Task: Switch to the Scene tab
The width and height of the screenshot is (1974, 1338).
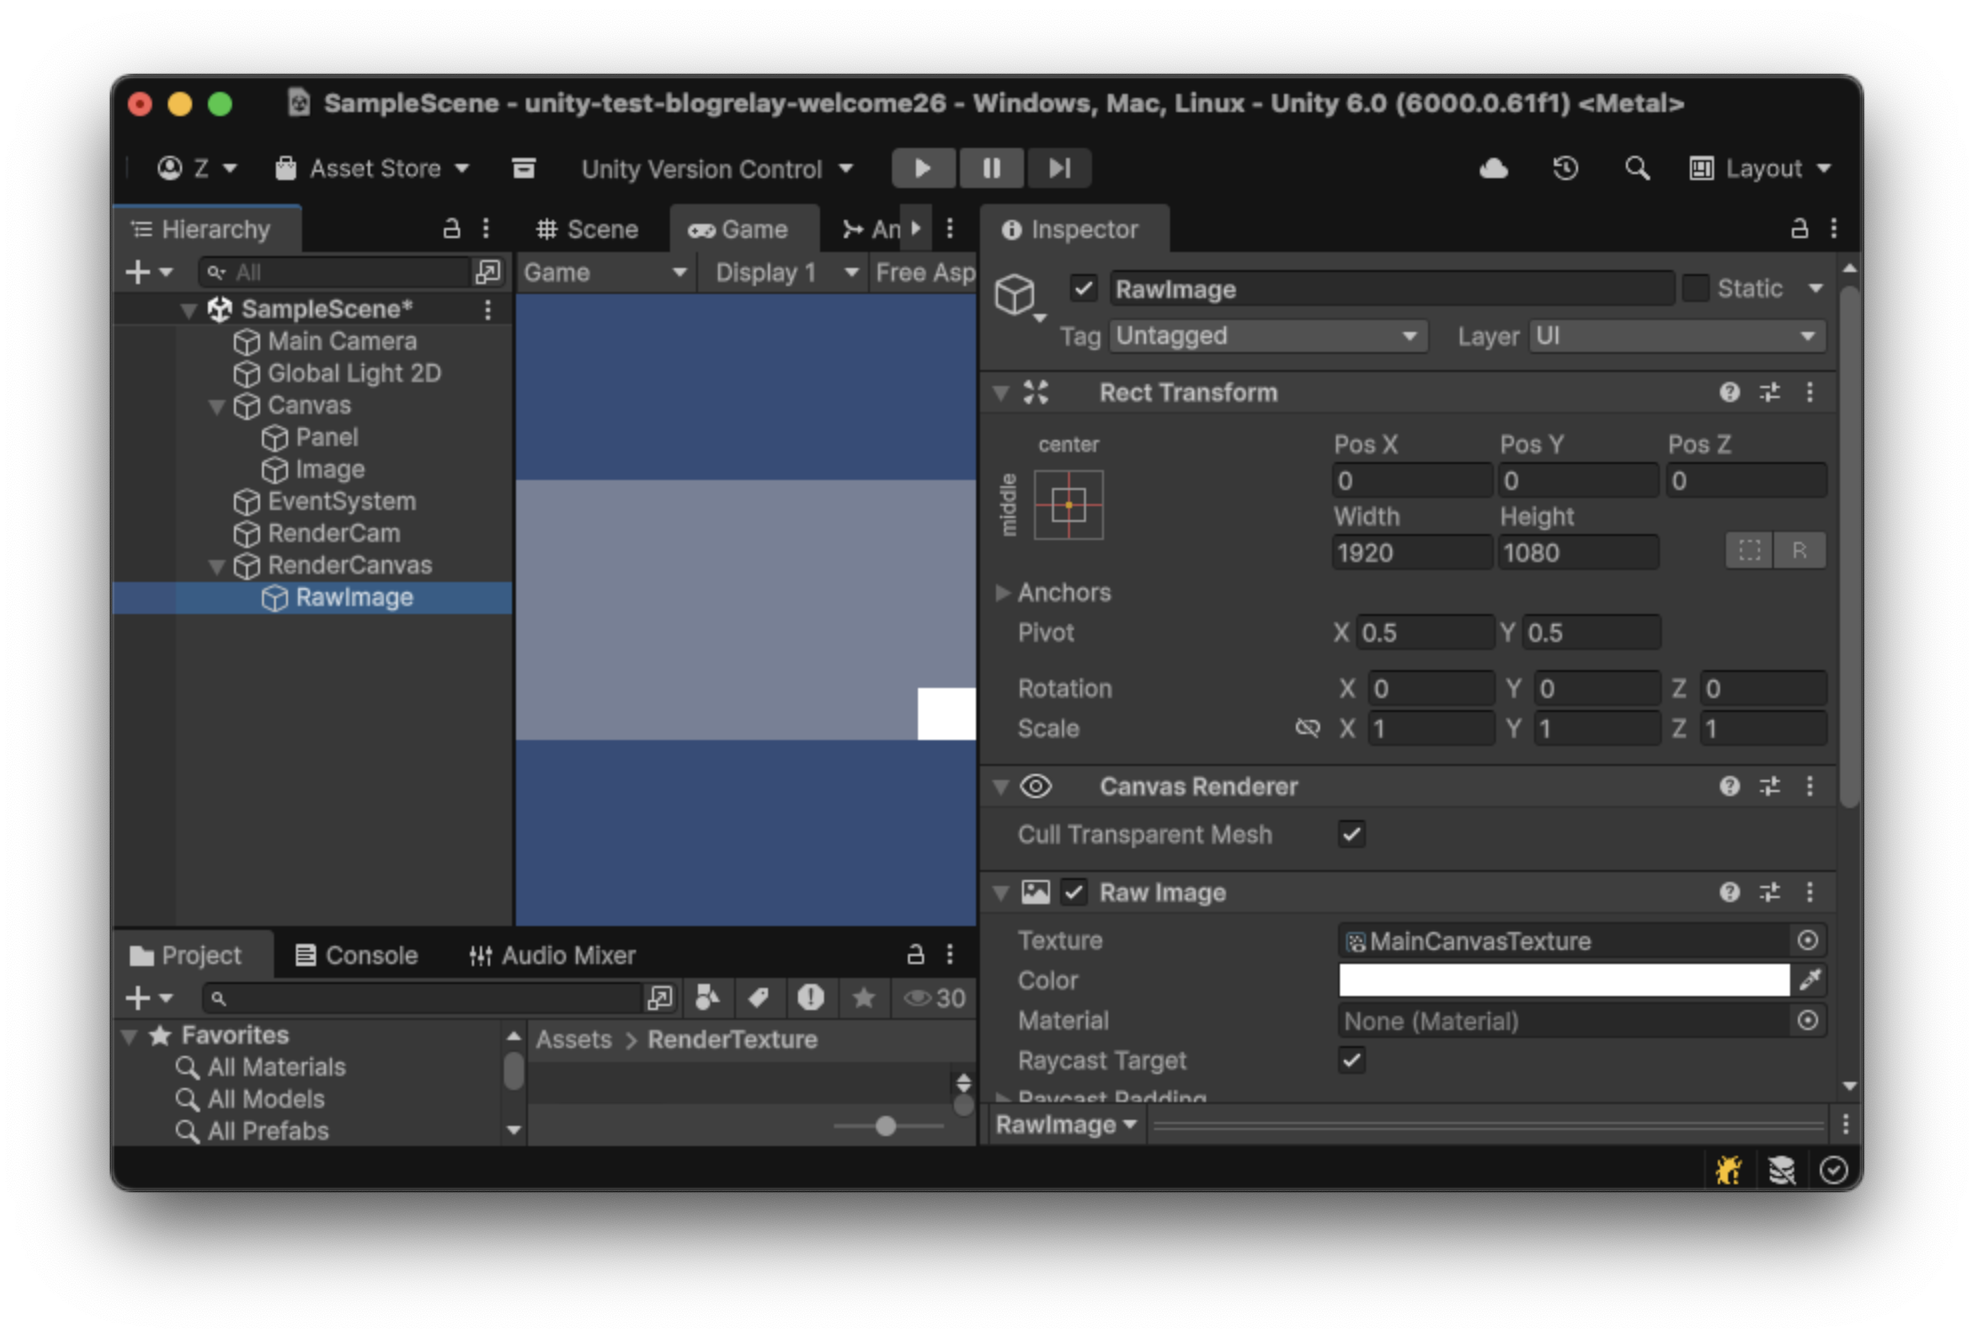Action: (x=588, y=229)
